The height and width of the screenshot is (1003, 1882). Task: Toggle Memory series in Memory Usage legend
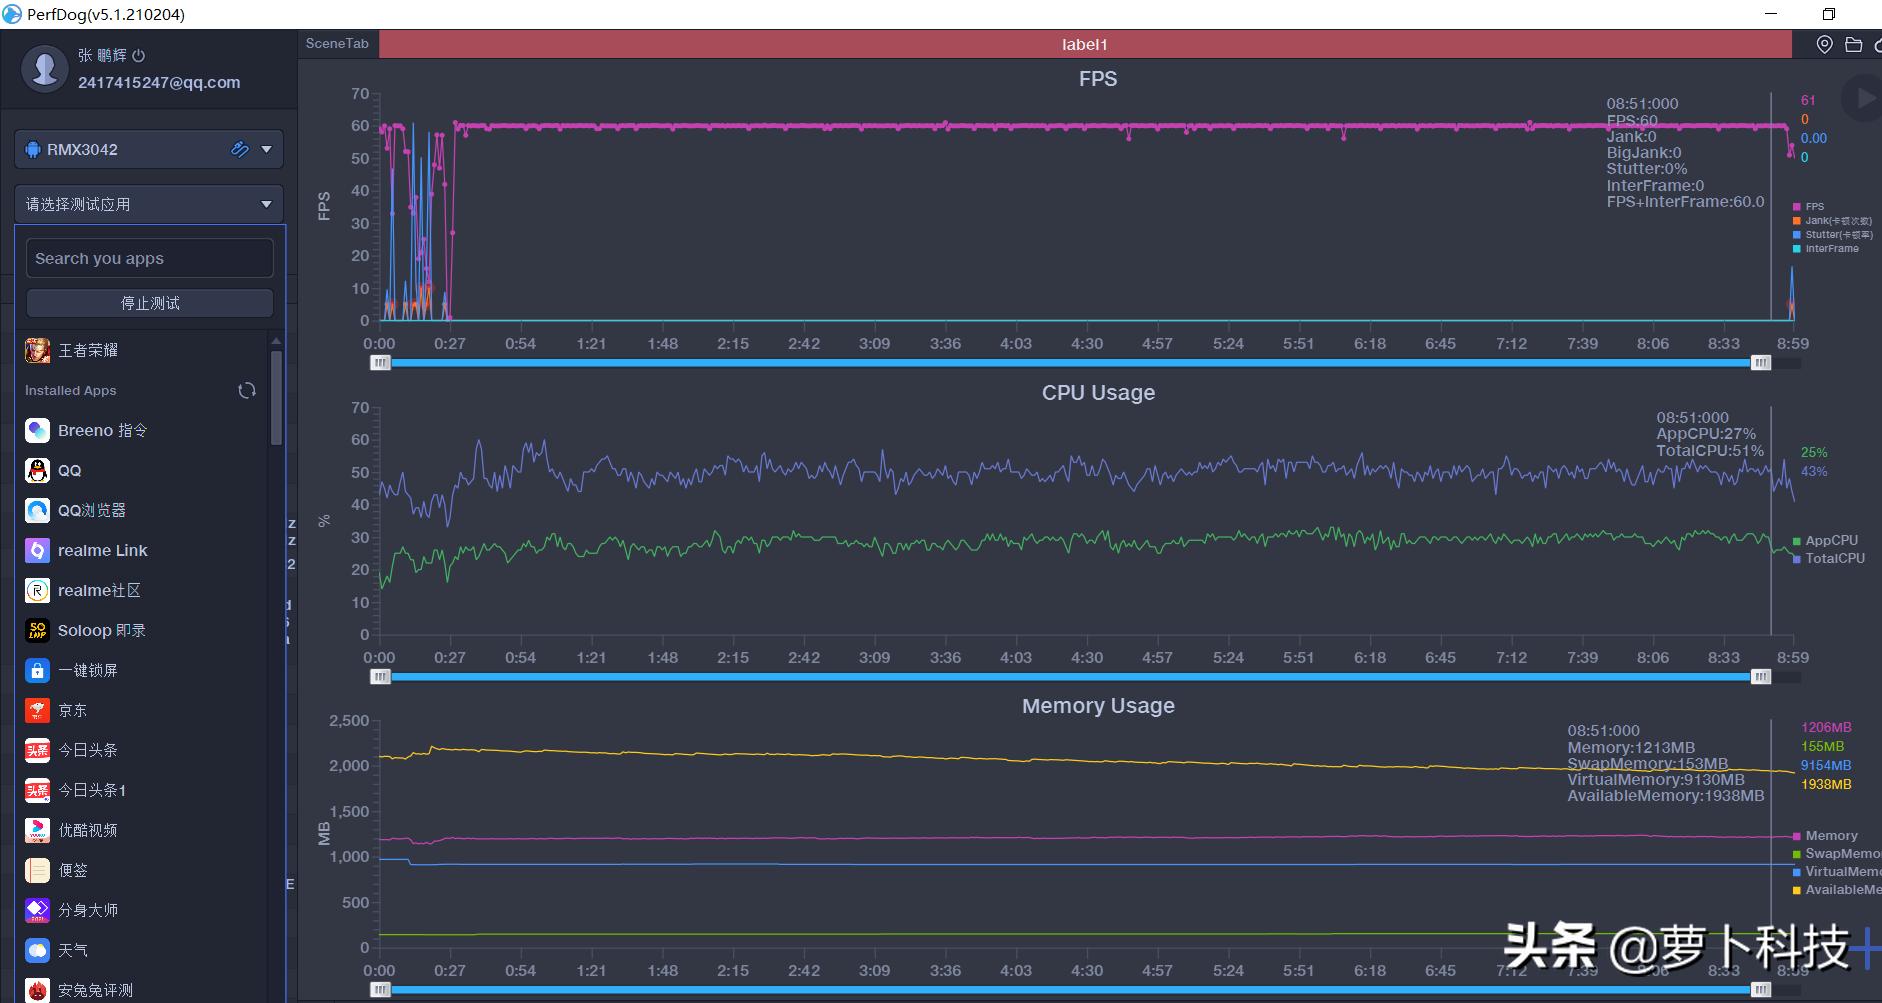click(1830, 835)
